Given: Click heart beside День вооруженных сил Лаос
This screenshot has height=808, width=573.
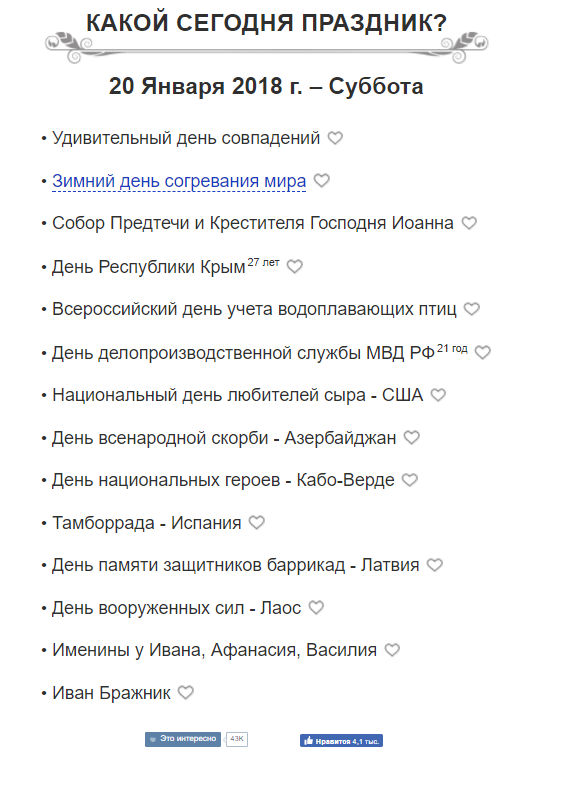Looking at the screenshot, I should (316, 608).
